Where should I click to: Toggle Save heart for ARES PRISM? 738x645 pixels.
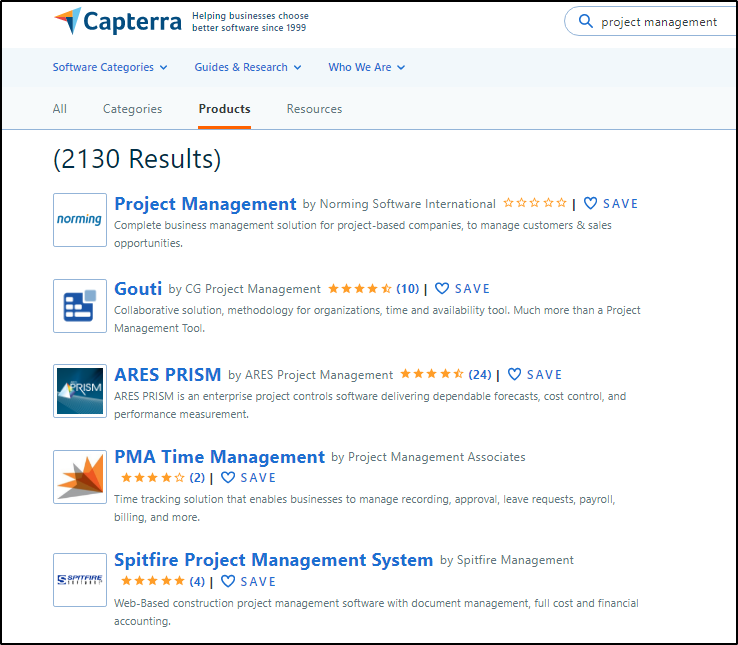tap(515, 375)
